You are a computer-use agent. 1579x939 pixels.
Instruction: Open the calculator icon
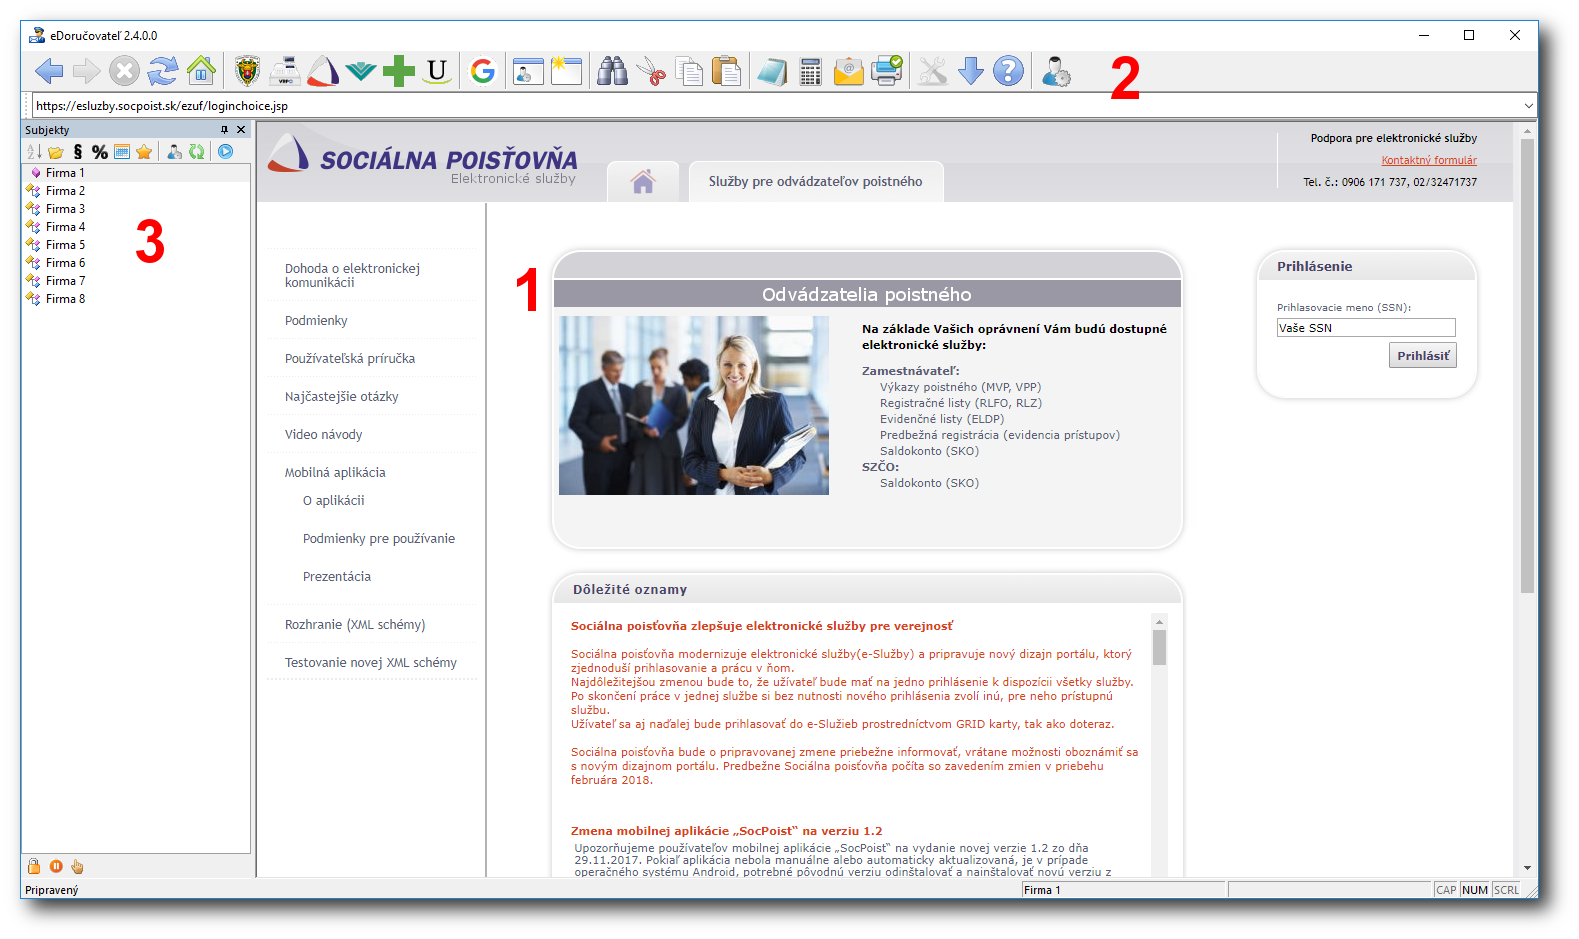coord(811,71)
